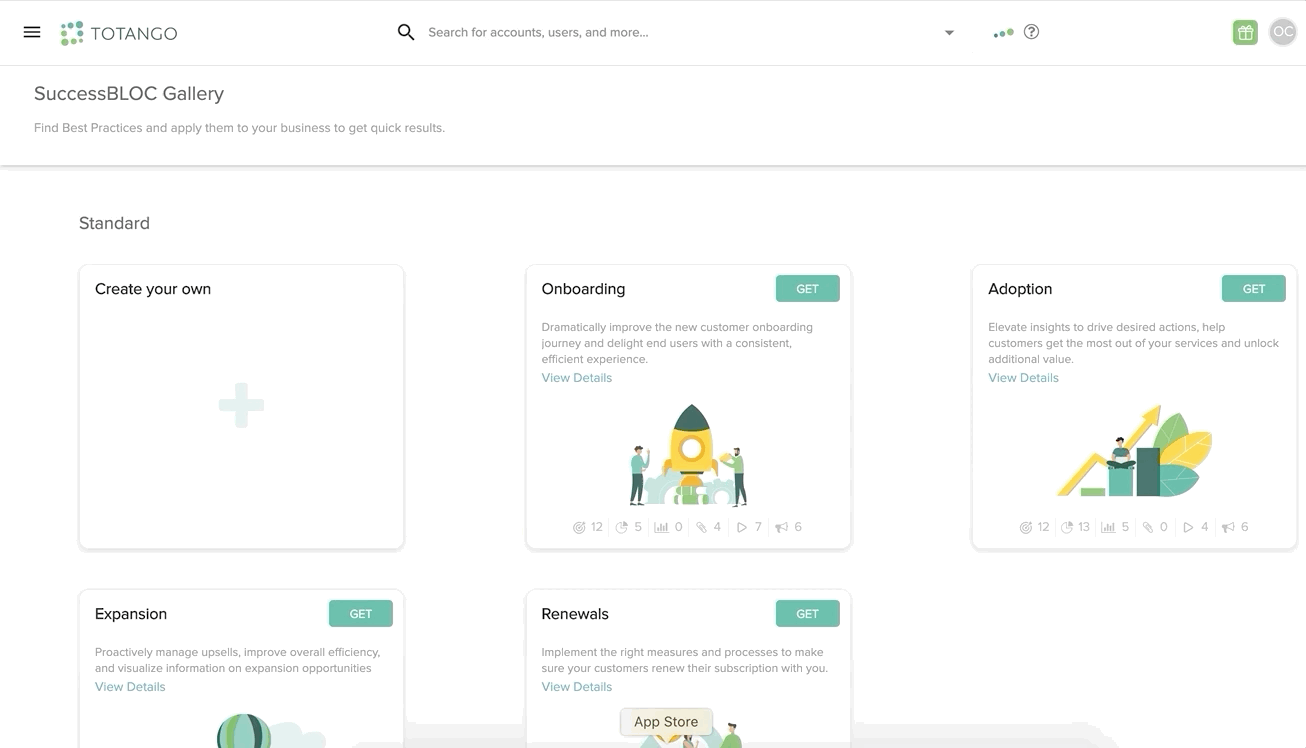Click the search magnifier icon
The height and width of the screenshot is (748, 1306).
406,32
